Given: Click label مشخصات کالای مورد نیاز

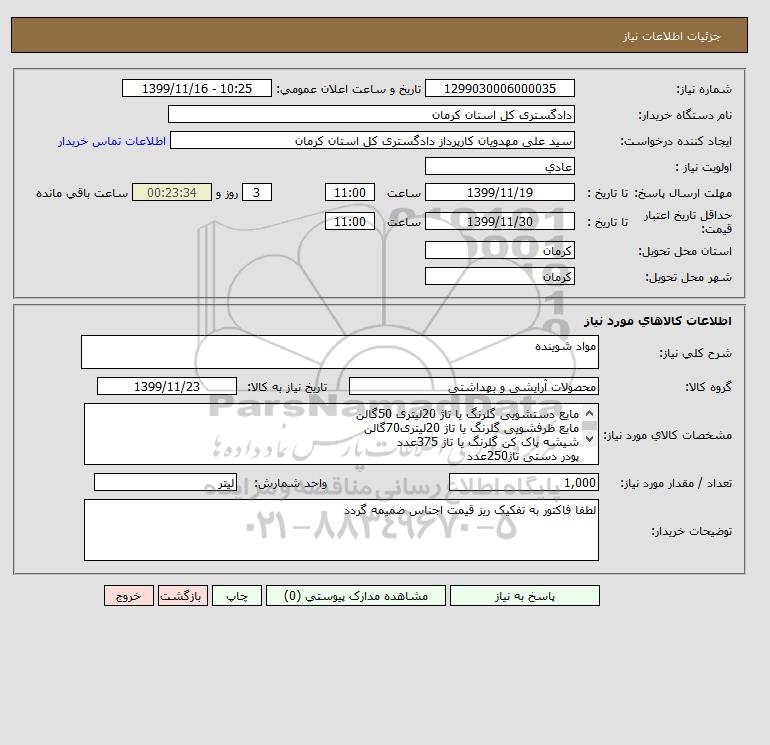Looking at the screenshot, I should (x=667, y=435).
